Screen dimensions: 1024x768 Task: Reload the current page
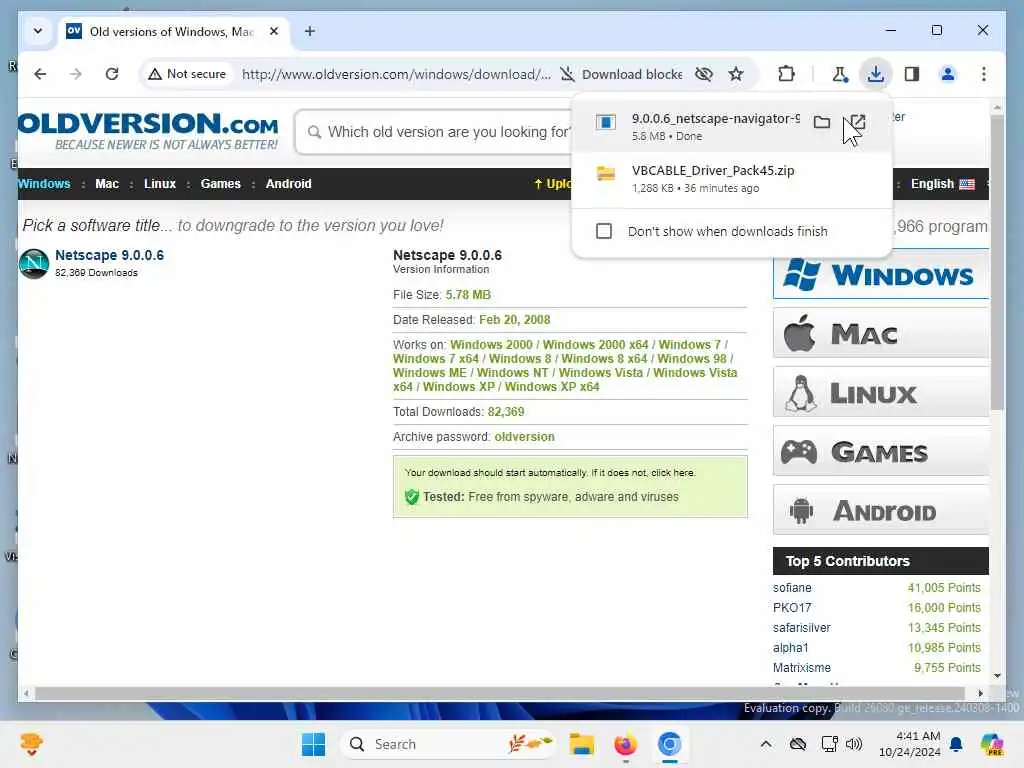point(112,74)
